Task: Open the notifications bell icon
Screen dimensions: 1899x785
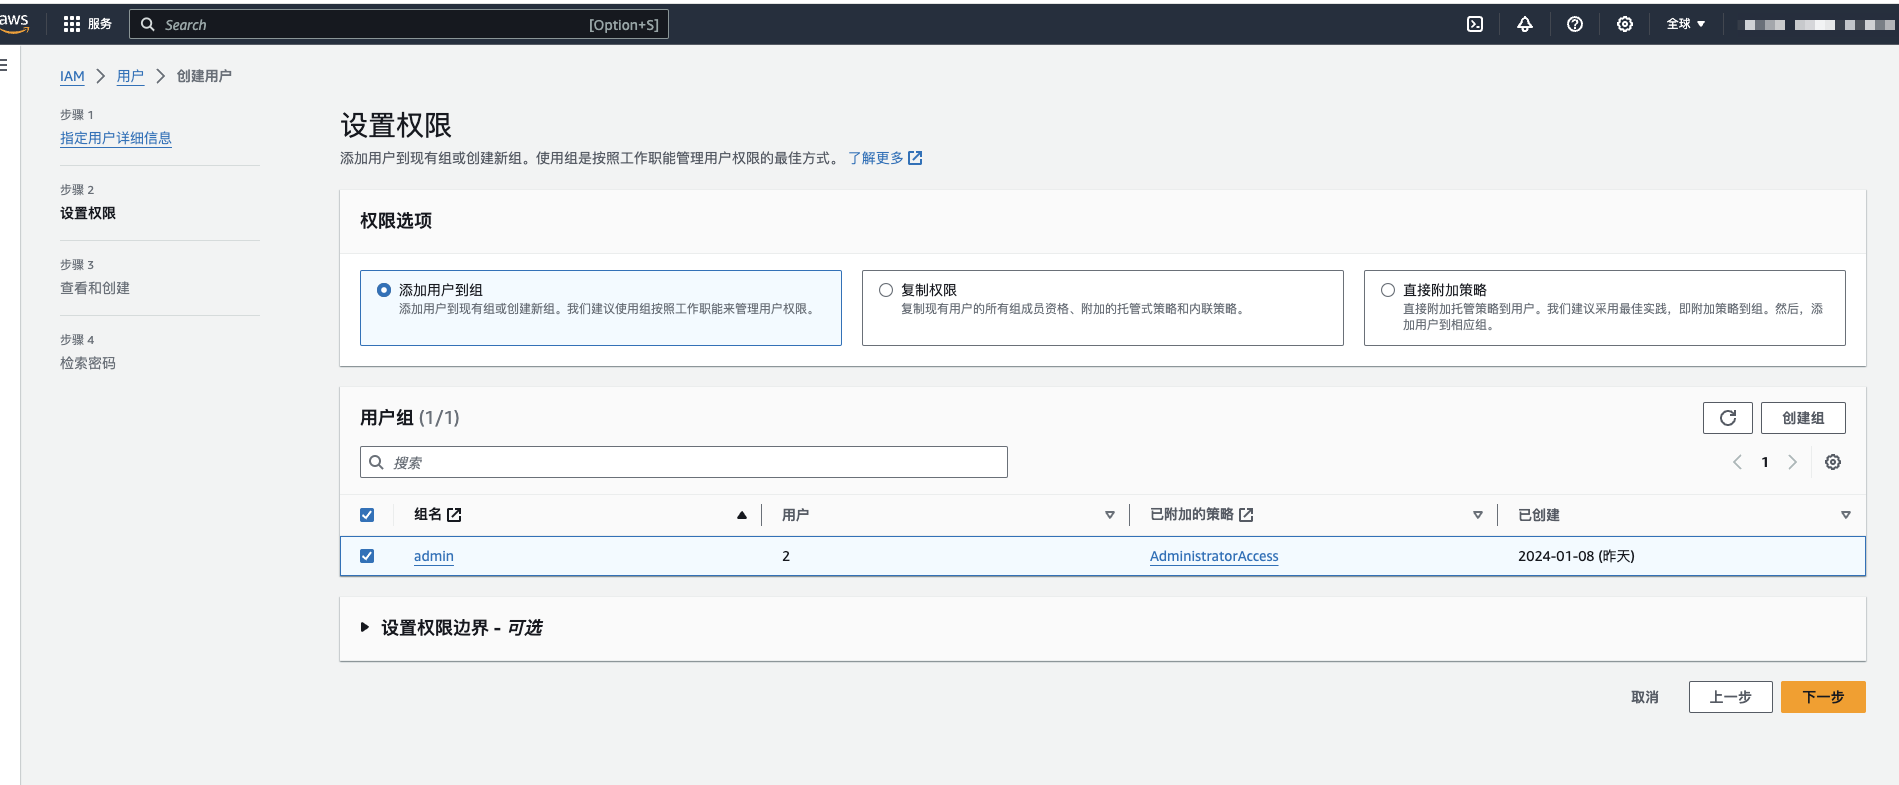Action: pos(1525,24)
